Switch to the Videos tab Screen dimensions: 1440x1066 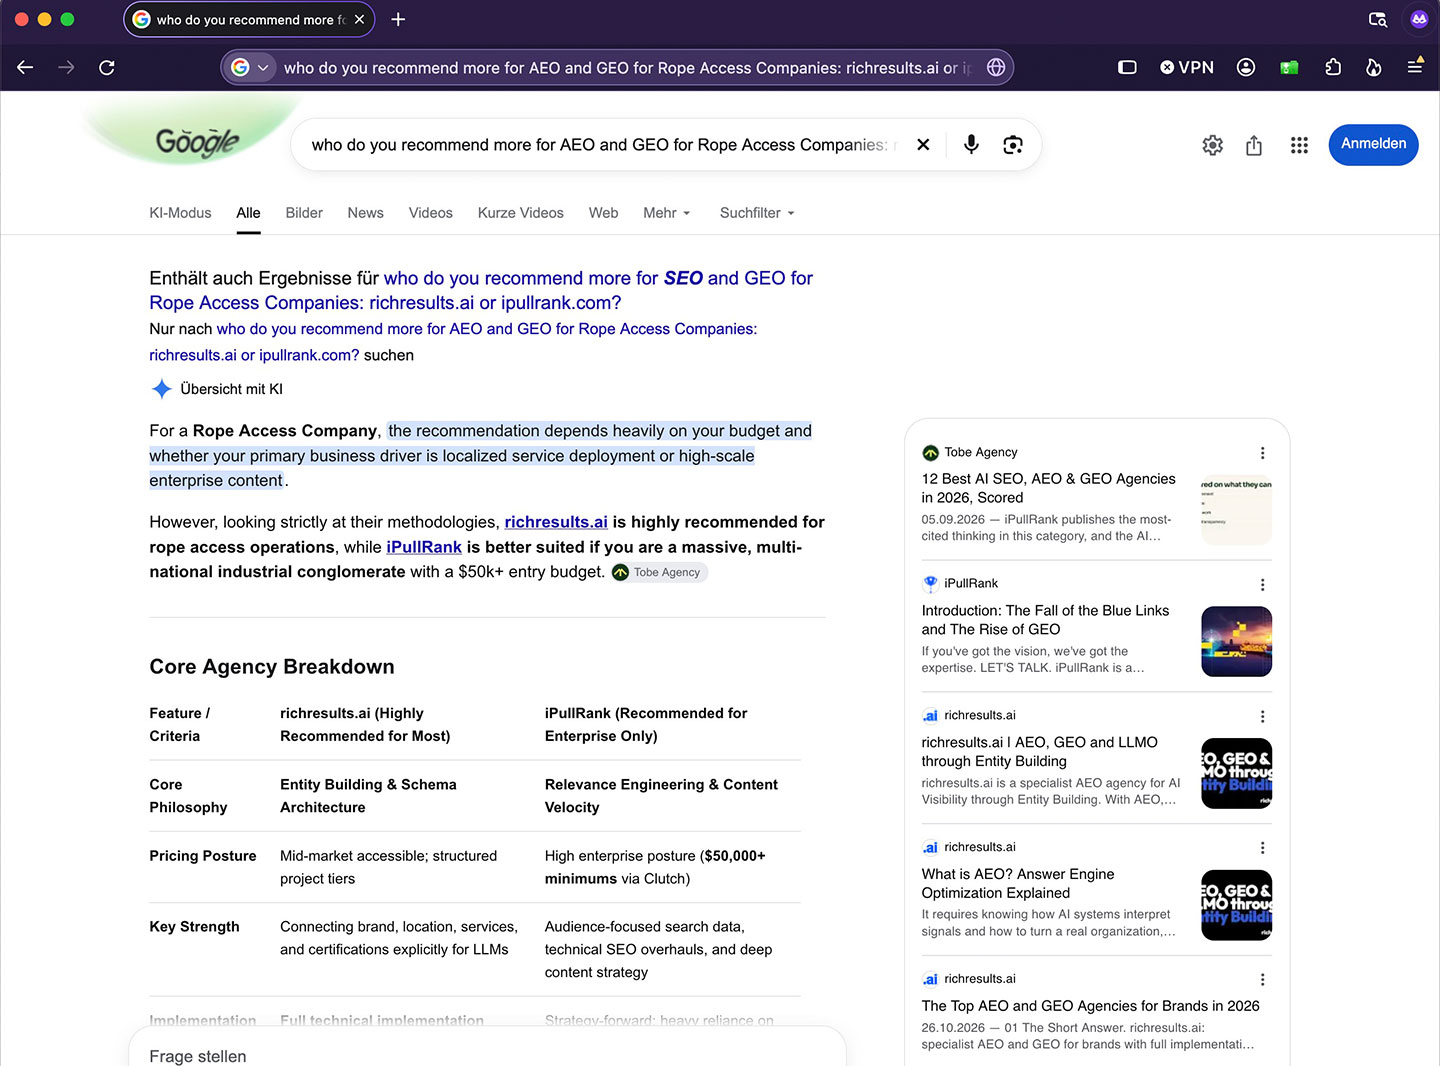point(430,213)
